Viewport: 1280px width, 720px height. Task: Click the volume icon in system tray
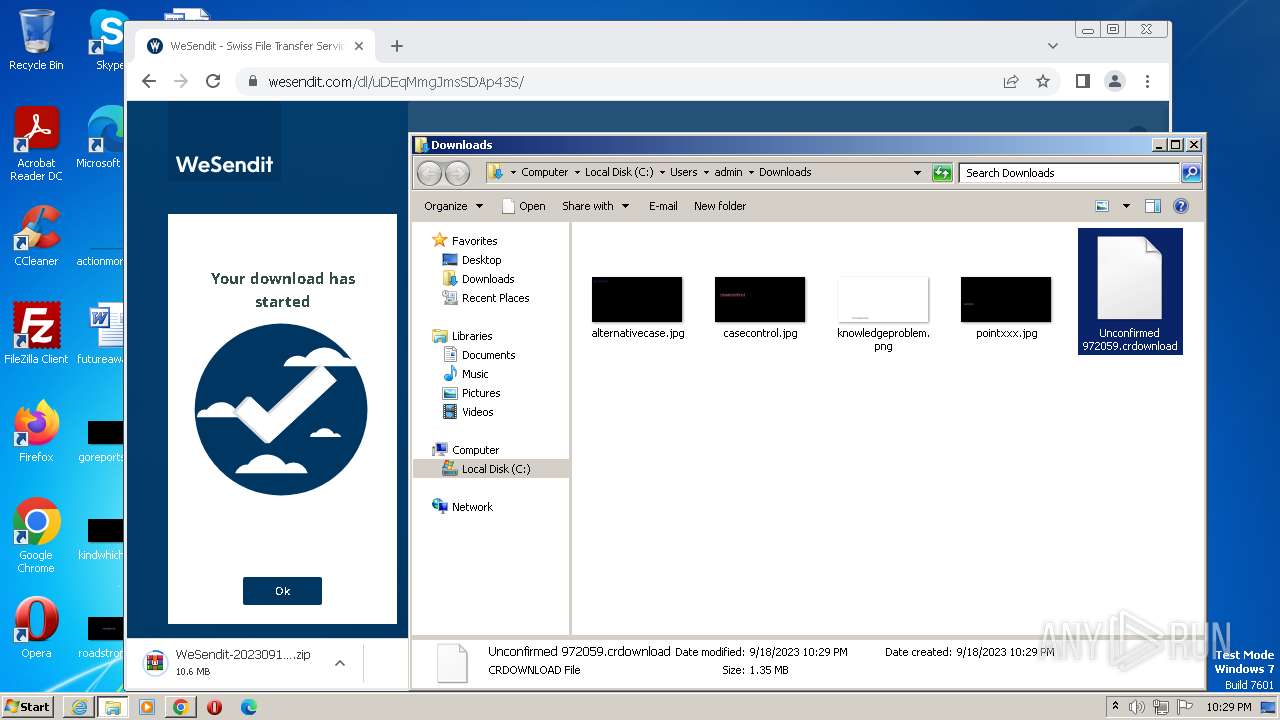coord(1137,707)
